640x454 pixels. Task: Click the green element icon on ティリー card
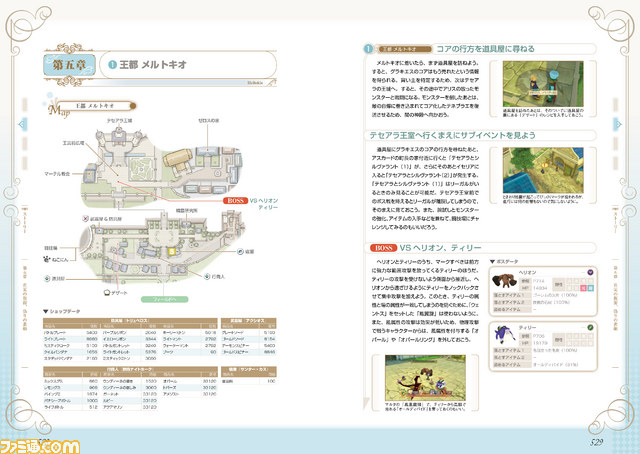[x=590, y=327]
